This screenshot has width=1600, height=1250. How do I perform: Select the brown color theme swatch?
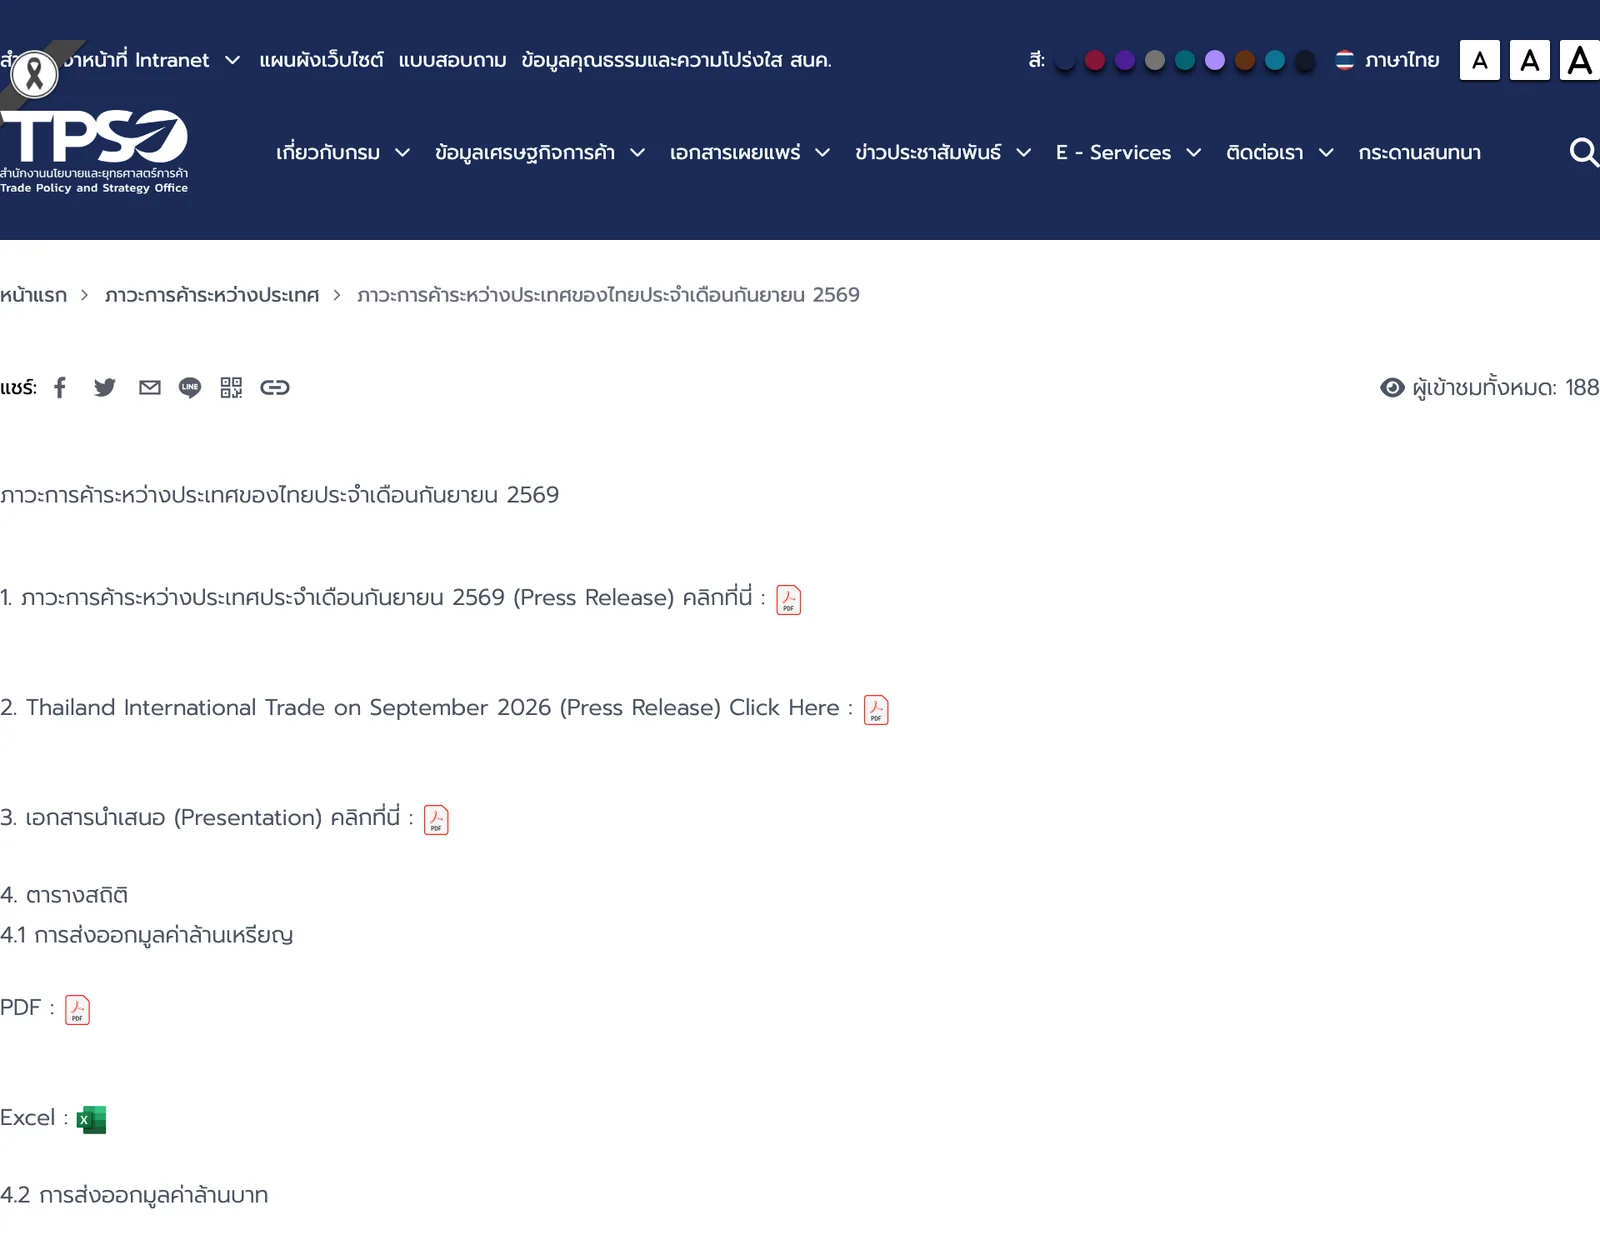1245,61
